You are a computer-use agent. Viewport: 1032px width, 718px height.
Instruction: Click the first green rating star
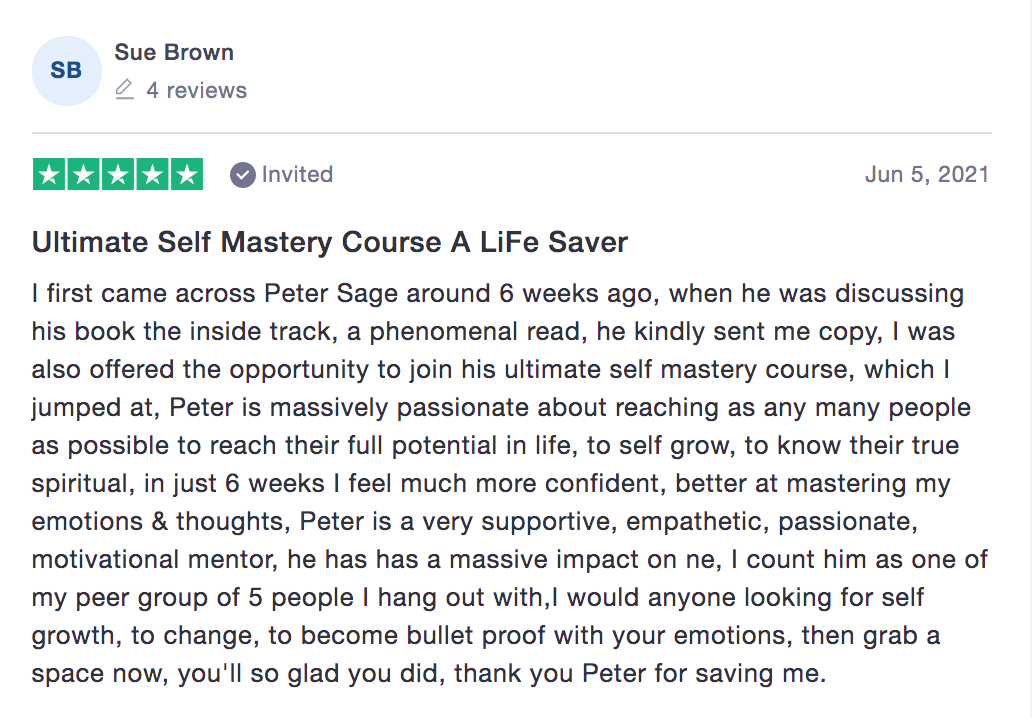[50, 175]
